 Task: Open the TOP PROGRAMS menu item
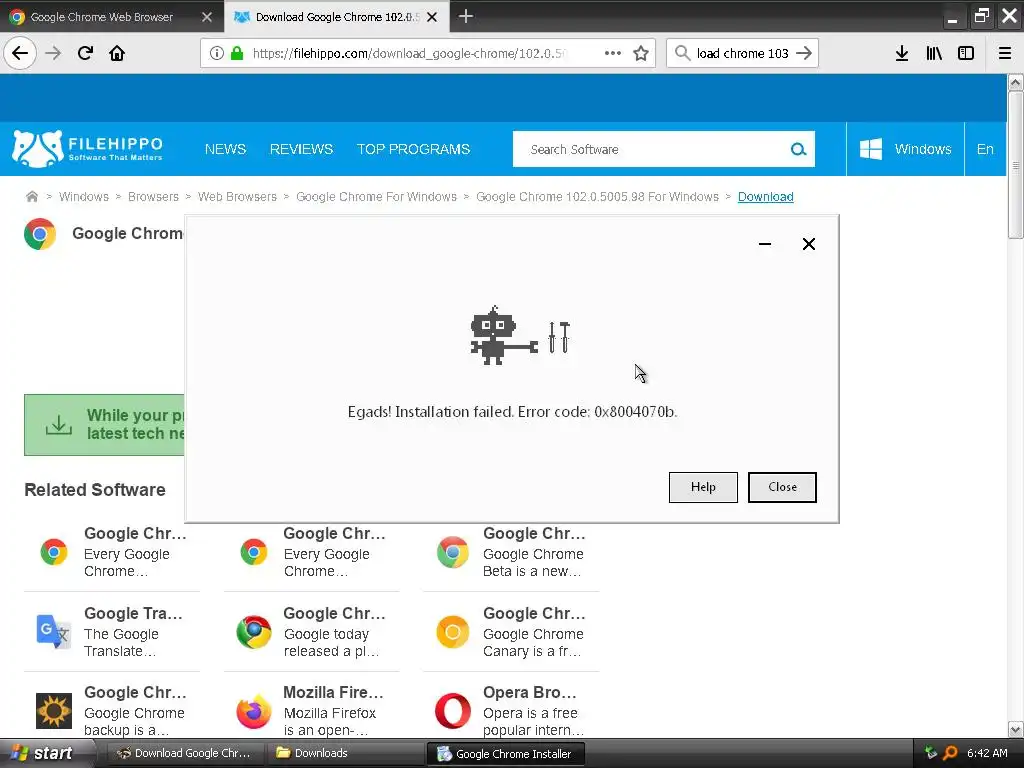click(x=413, y=149)
